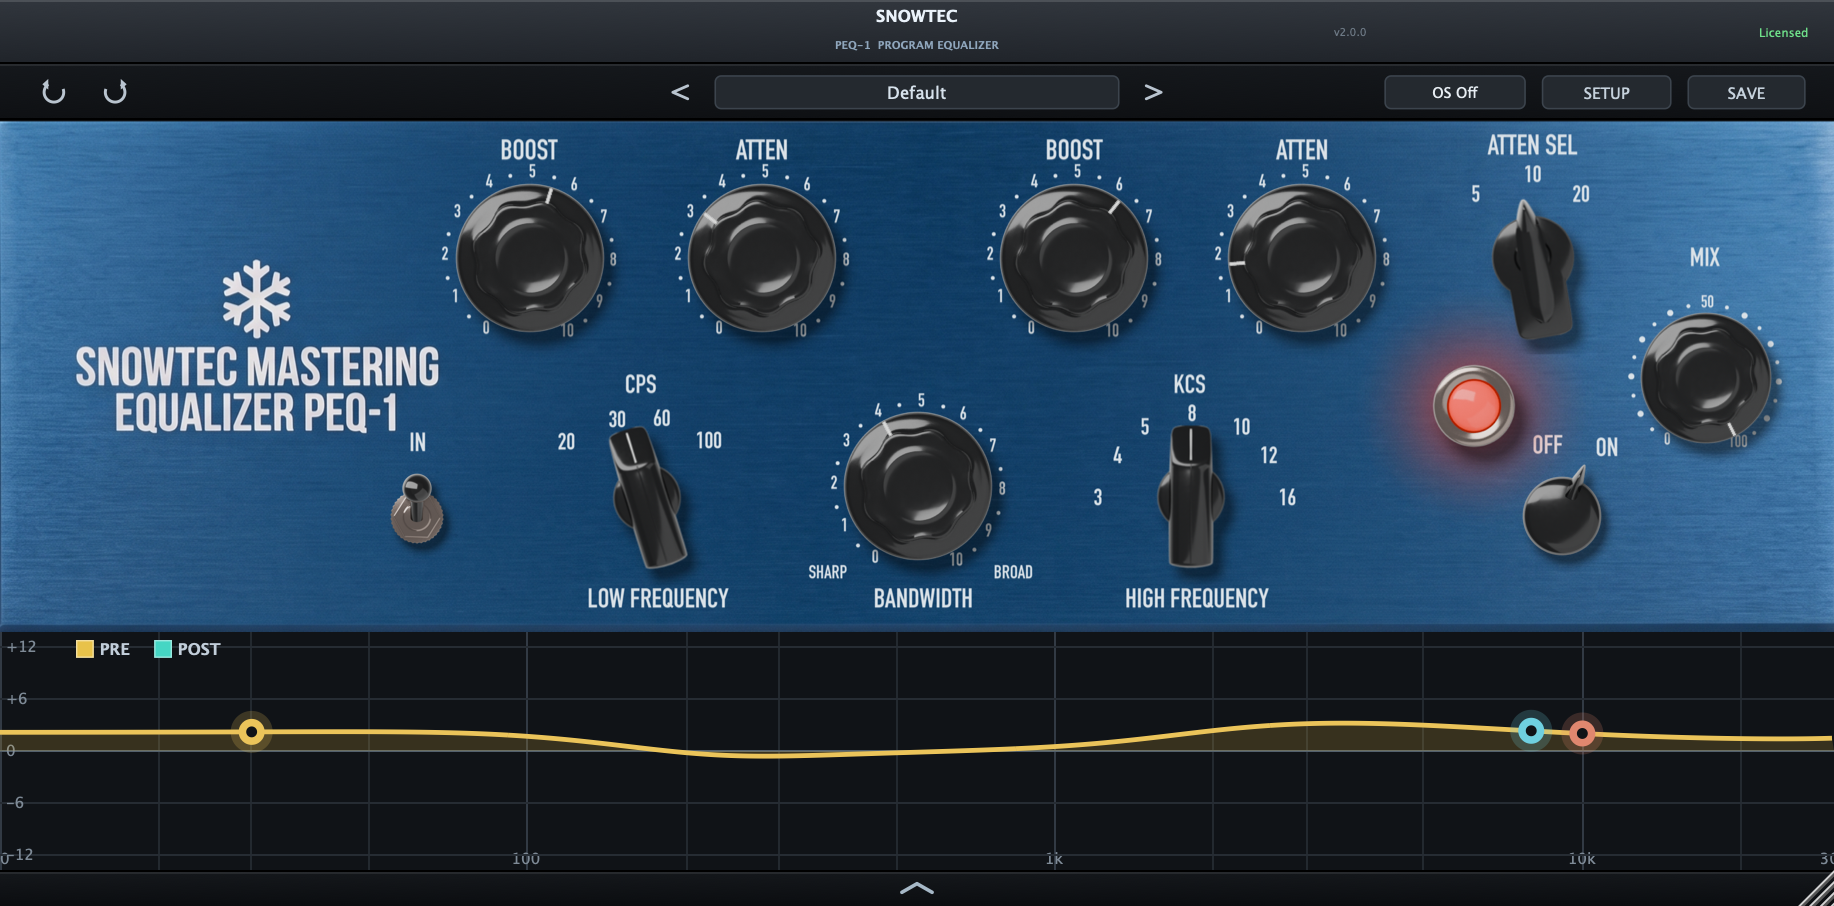Set KCS to 16
This screenshot has height=906, width=1834.
tap(1287, 497)
